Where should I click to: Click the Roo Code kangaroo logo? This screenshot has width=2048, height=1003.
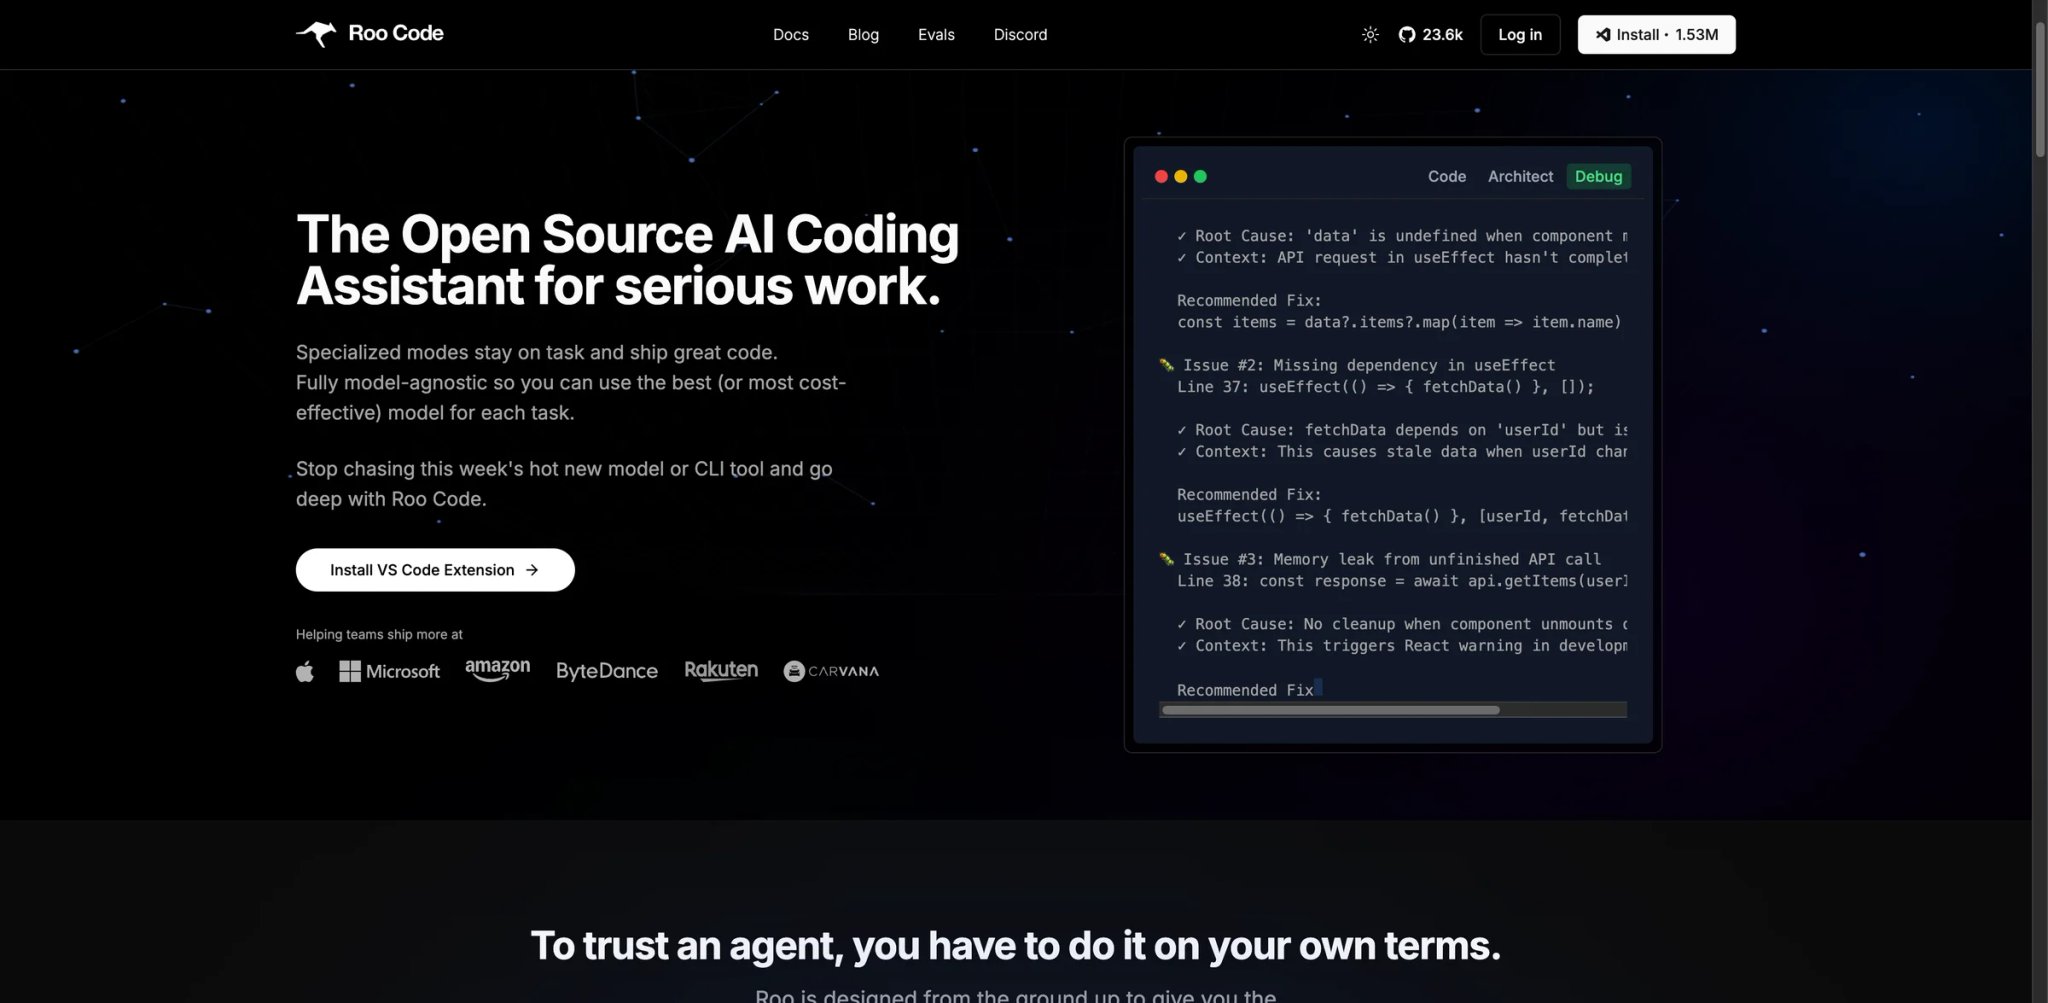tap(369, 34)
